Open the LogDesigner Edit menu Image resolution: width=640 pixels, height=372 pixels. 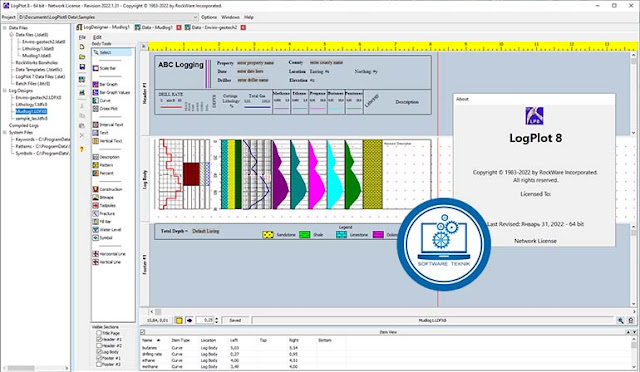tap(97, 37)
